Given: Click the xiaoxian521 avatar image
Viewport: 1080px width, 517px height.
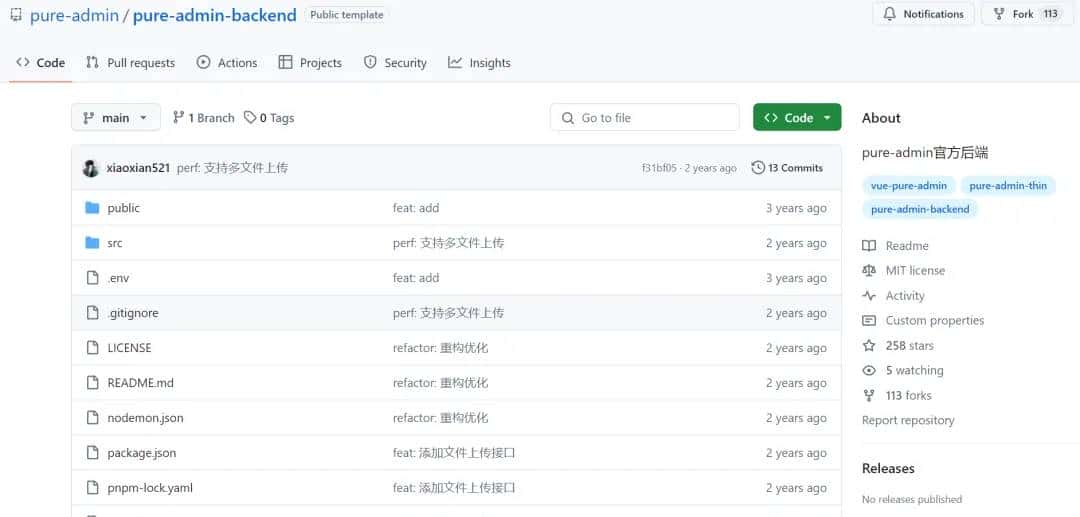Looking at the screenshot, I should [90, 168].
